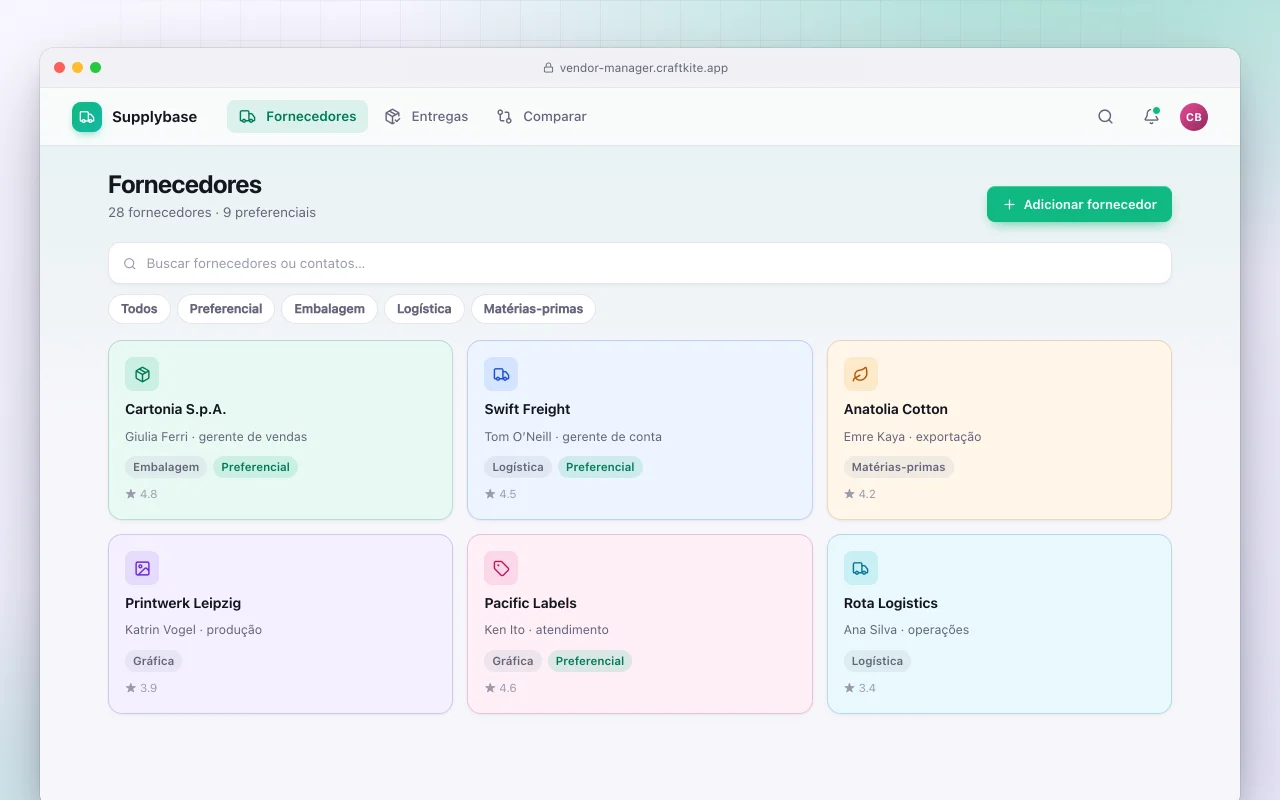Click the image icon on the Printwerk Leipzig card
Viewport: 1280px width, 800px height.
[142, 568]
